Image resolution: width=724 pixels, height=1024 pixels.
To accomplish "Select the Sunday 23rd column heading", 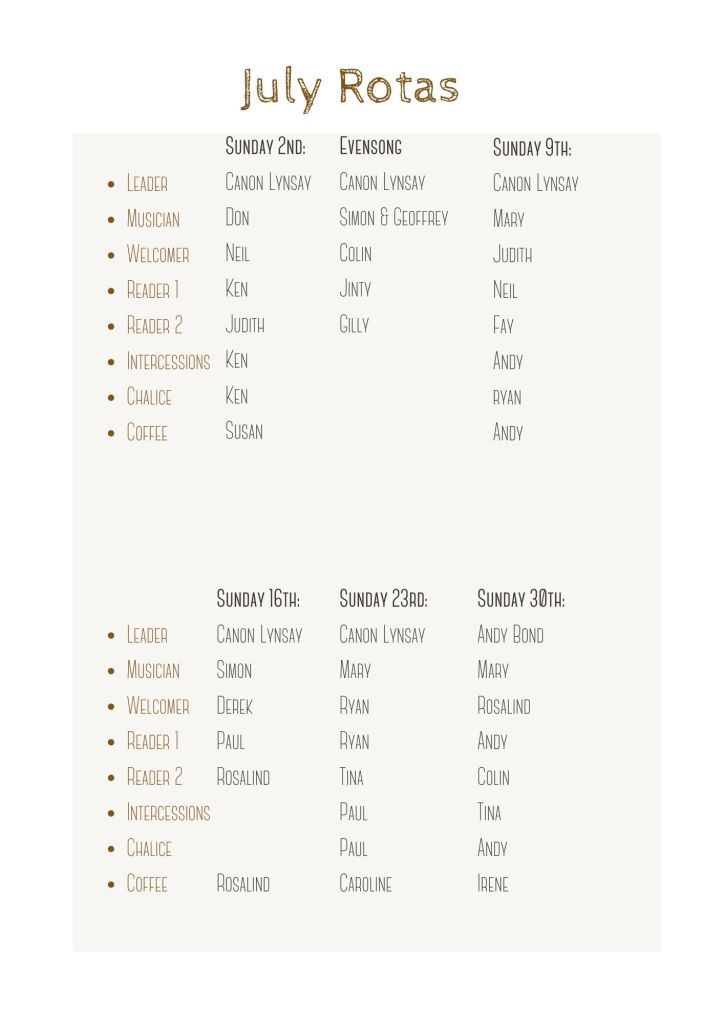I will pos(383,599).
